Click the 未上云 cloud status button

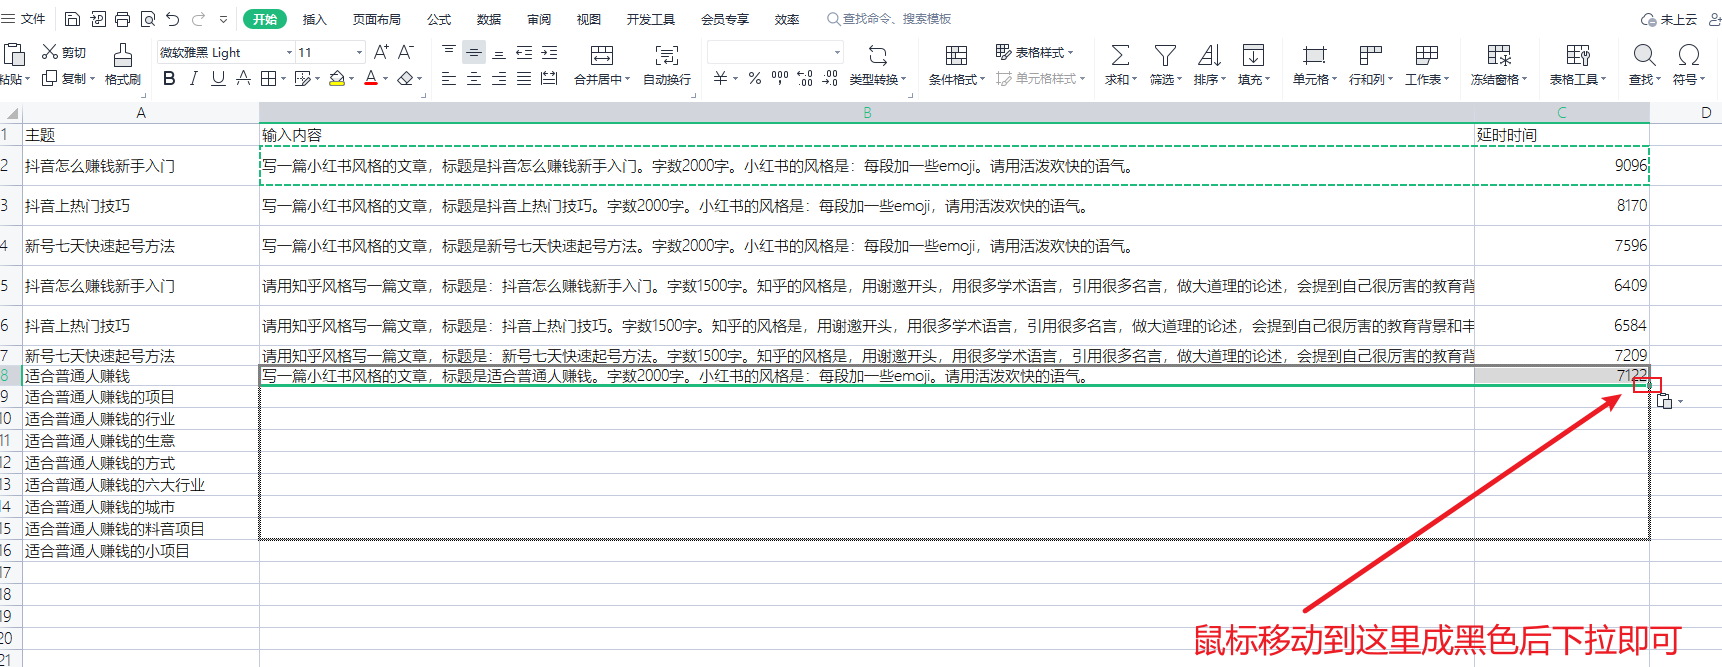(x=1669, y=19)
